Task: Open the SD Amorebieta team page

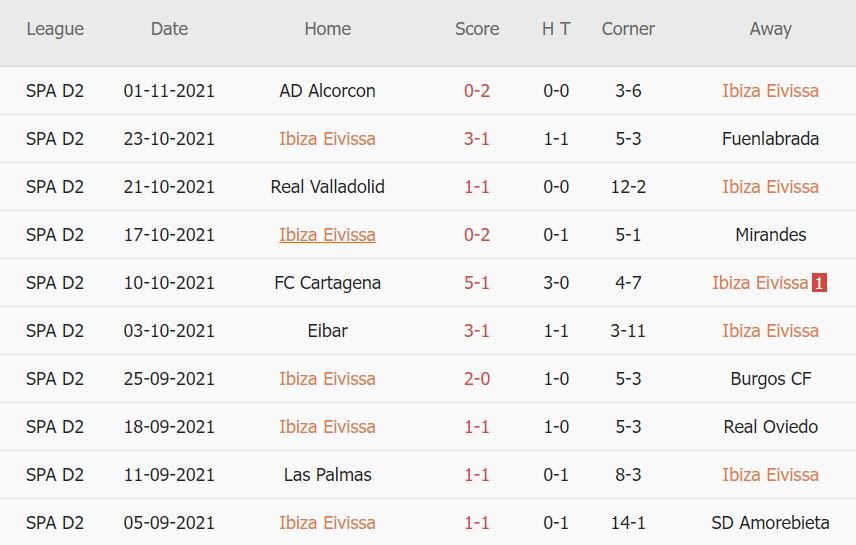Action: pyautogui.click(x=770, y=523)
